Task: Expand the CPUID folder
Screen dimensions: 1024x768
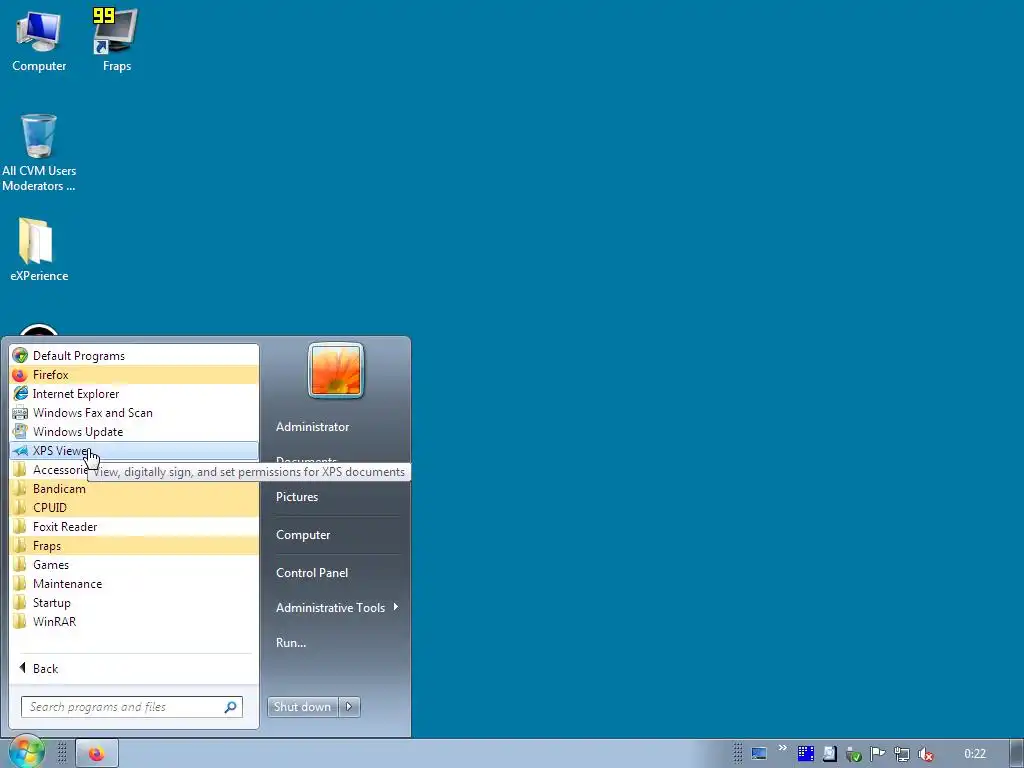Action: [134, 507]
